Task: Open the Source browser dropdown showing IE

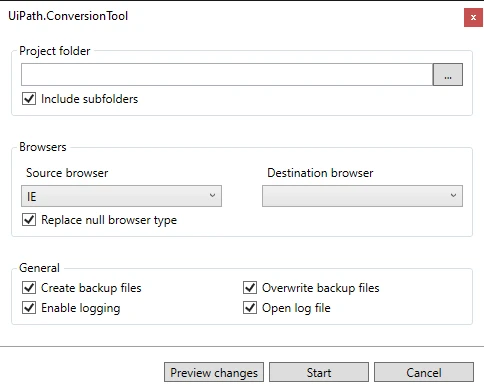Action: click(x=121, y=196)
